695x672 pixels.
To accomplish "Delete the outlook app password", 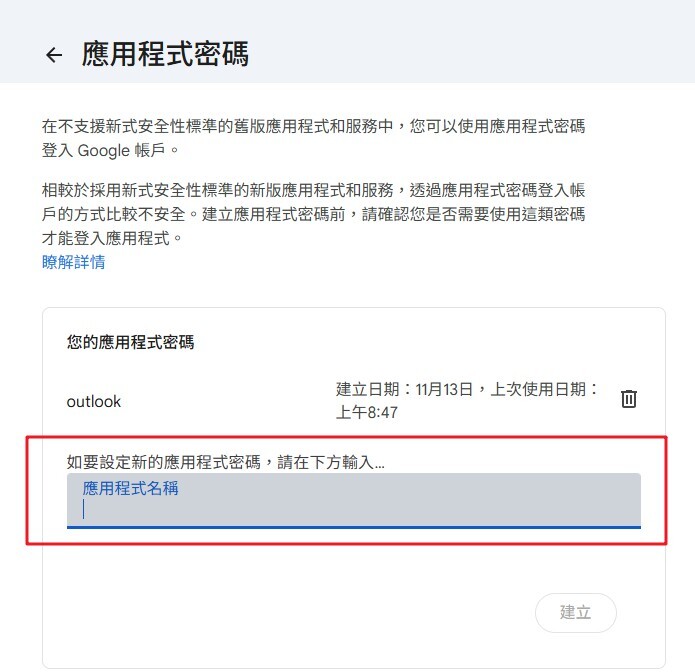I will point(629,399).
